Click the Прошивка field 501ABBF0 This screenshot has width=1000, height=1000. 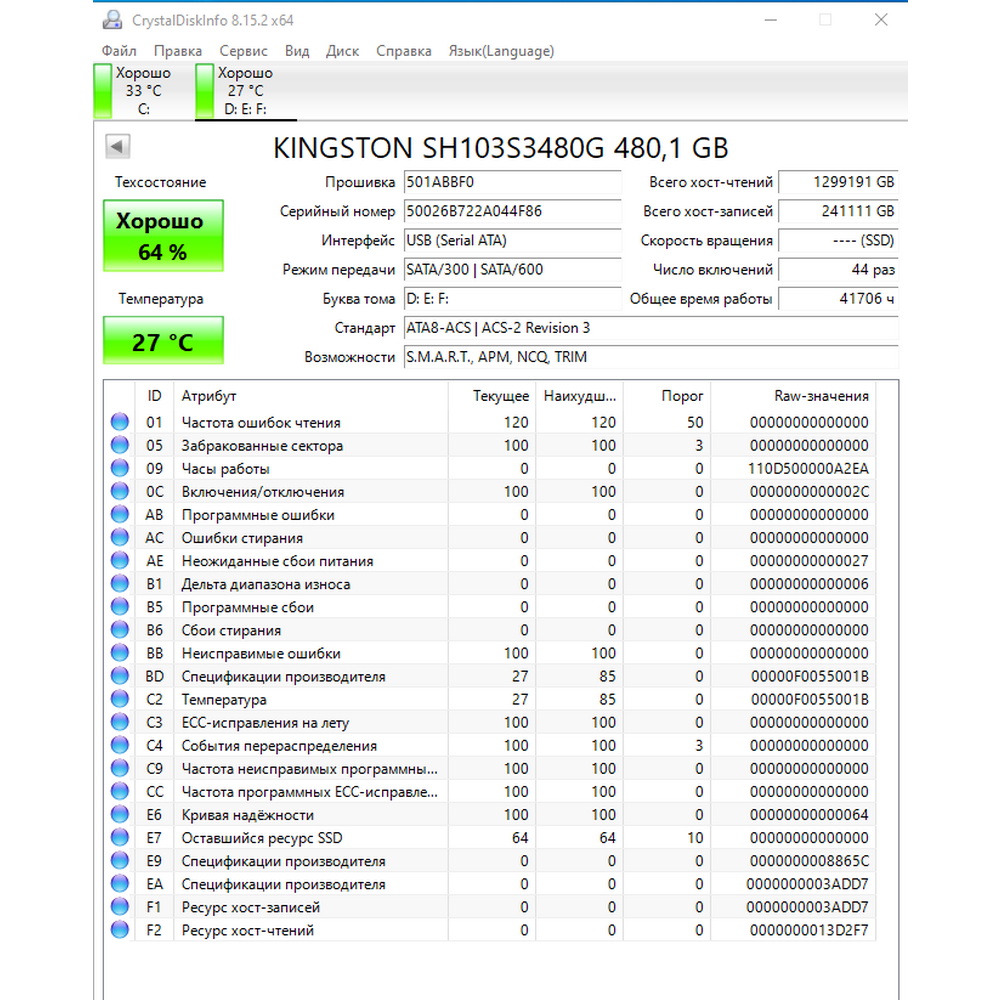512,182
